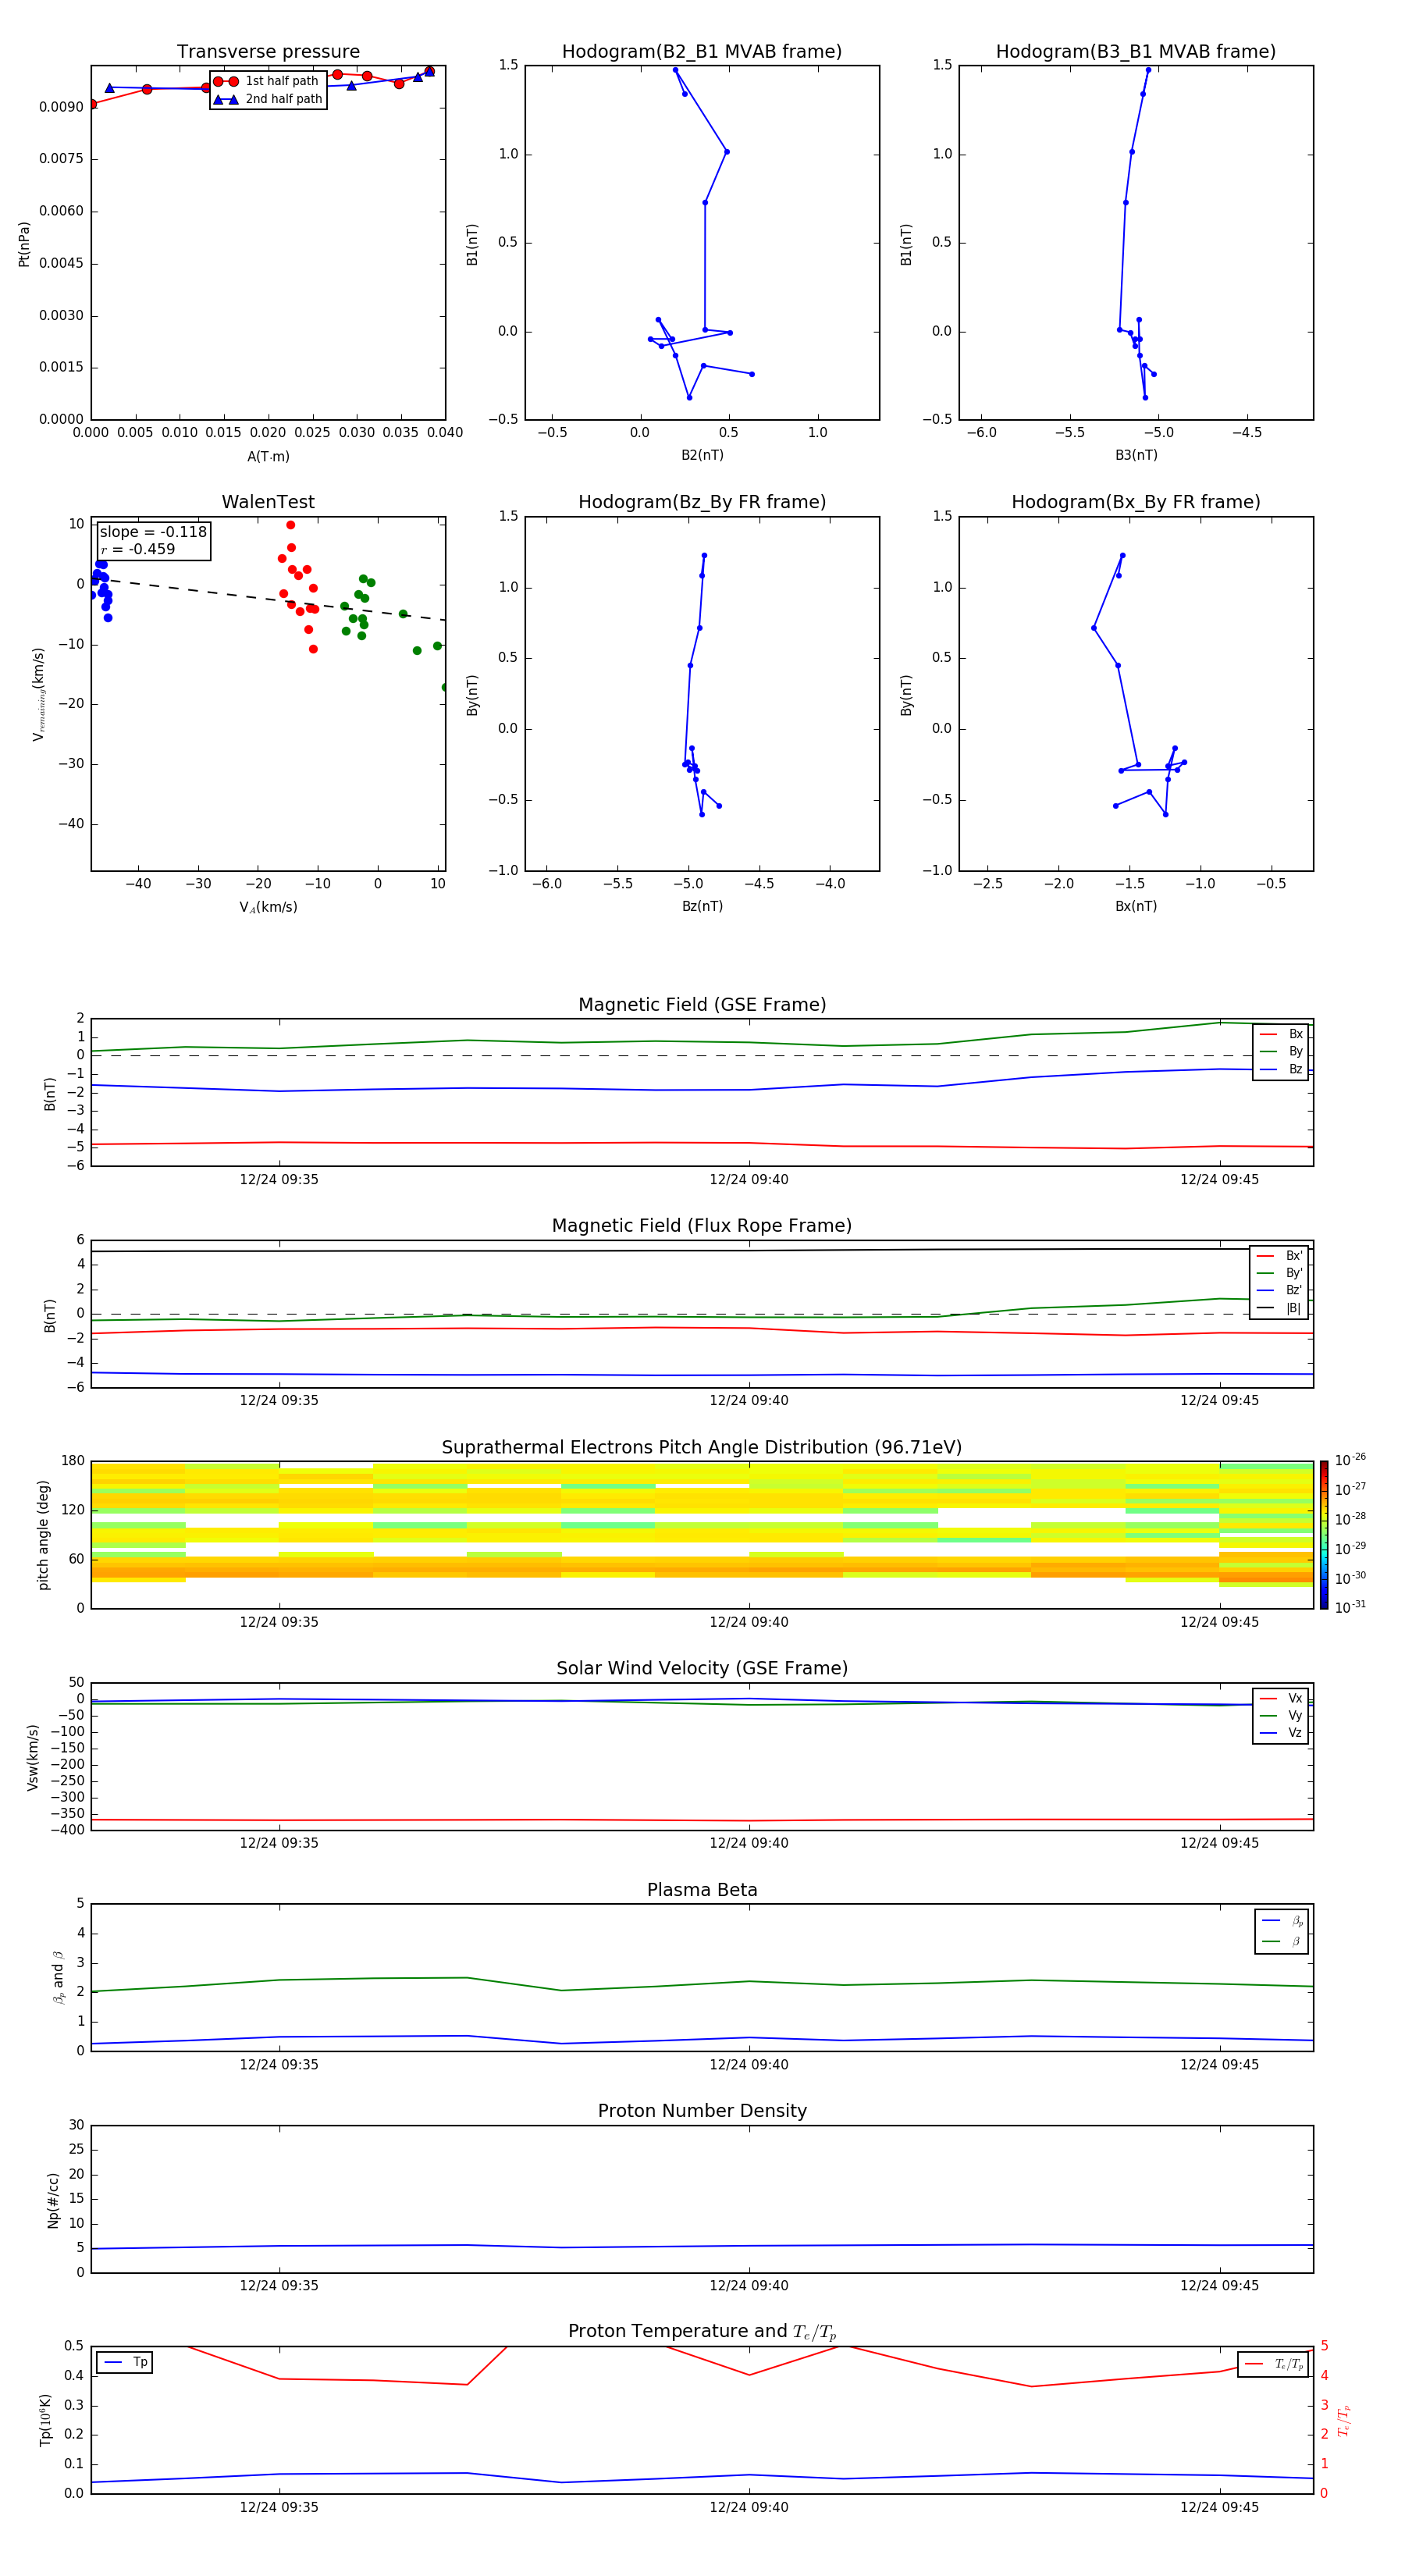Click "12/24 09:35" tick under GSE magnetic field plot
The height and width of the screenshot is (2576, 1405).
[279, 1179]
